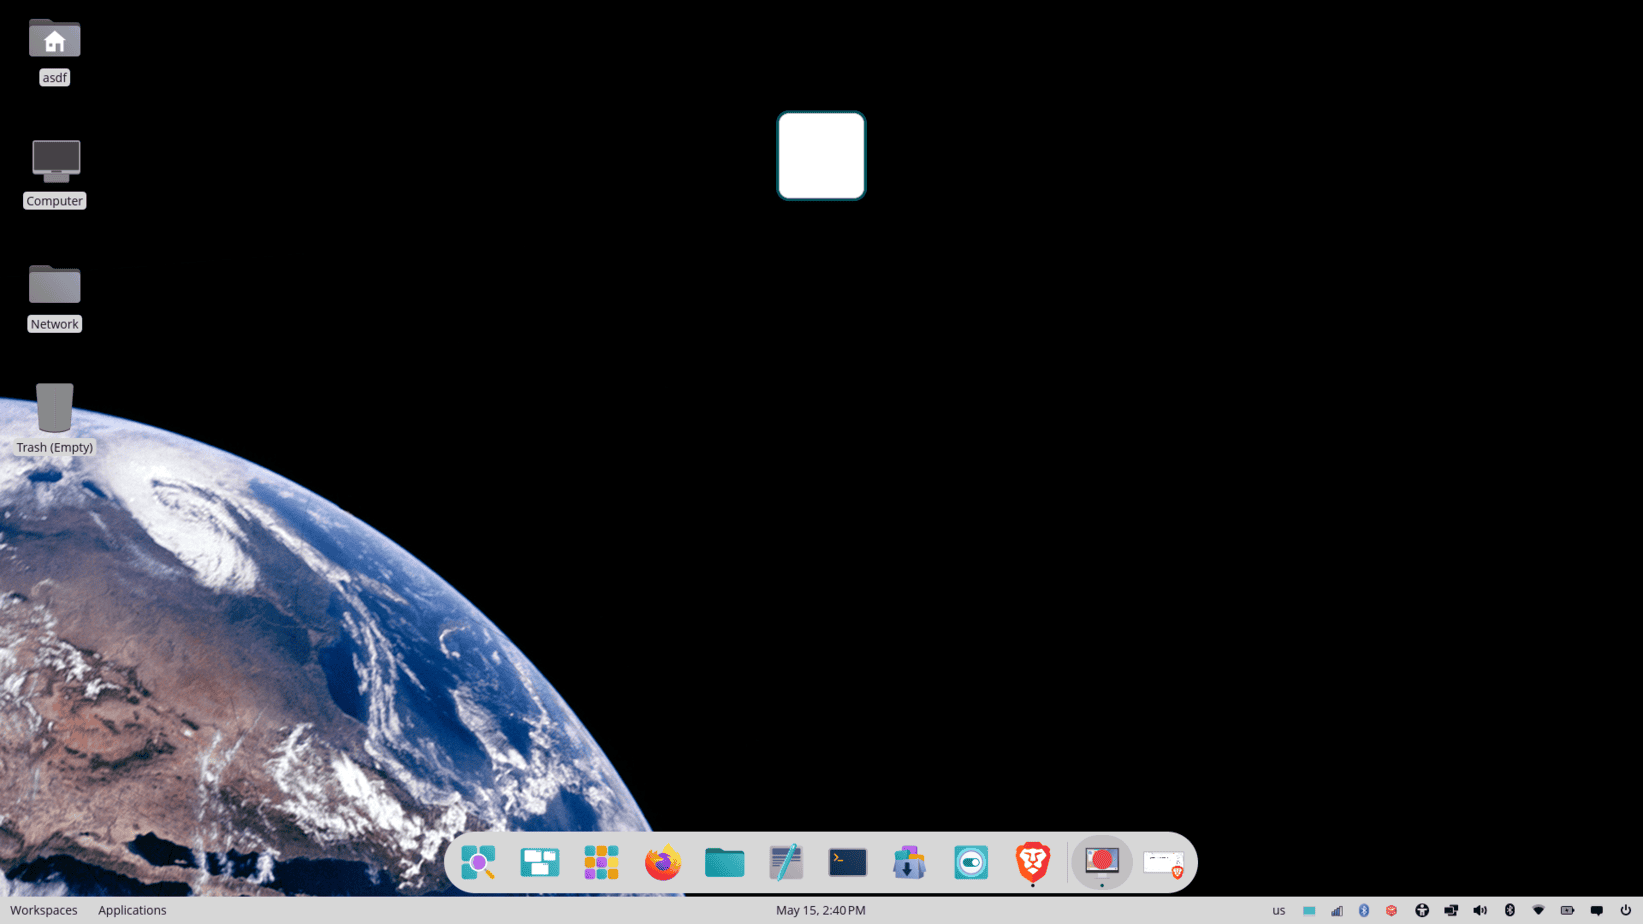Launch Firefox from the dock

coord(663,862)
